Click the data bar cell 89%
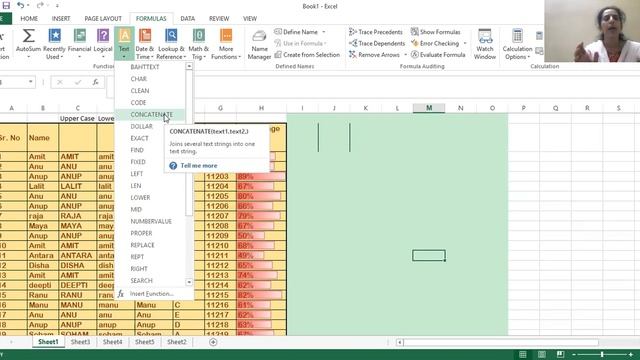 (x=261, y=176)
